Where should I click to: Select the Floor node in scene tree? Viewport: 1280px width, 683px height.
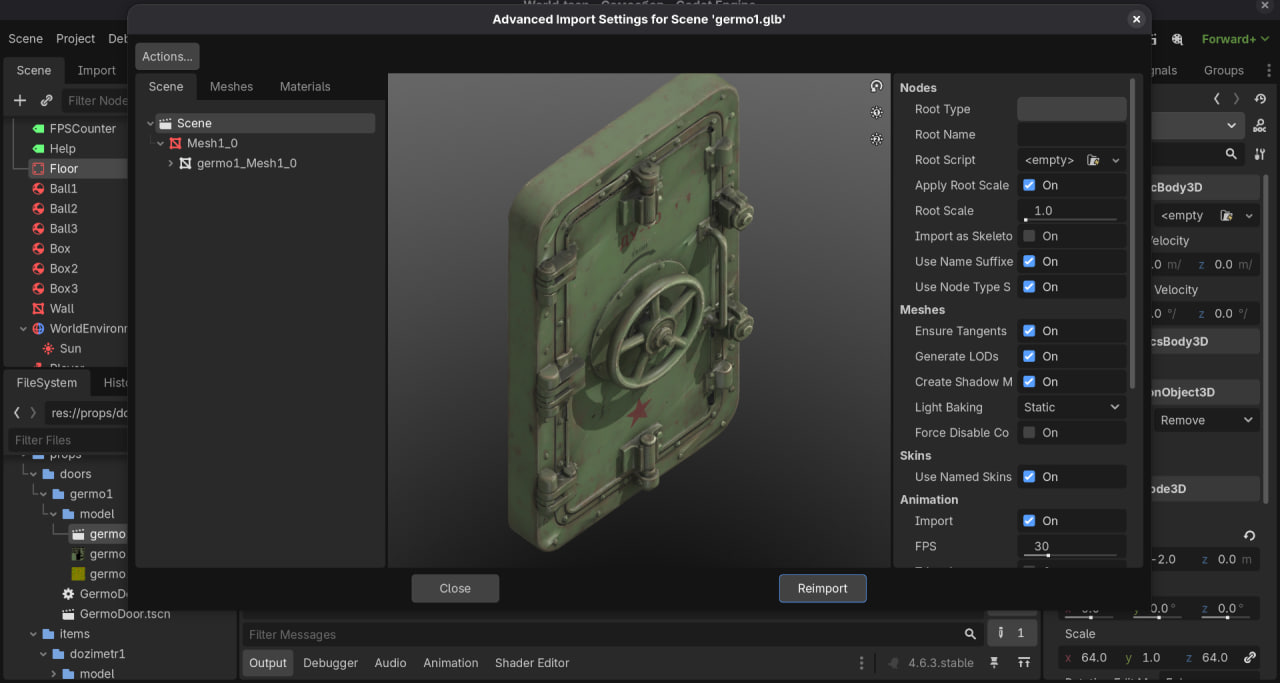(64, 169)
